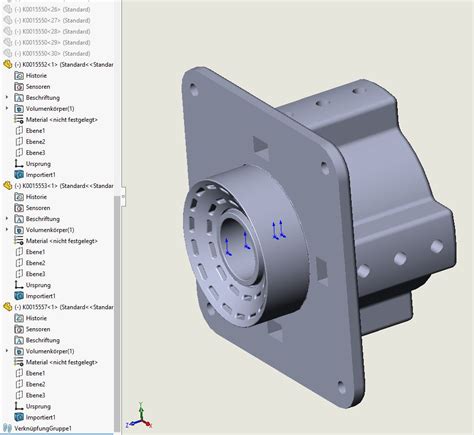Expand Beschriftung under K0015552<1>
The width and height of the screenshot is (474, 435).
(7, 97)
